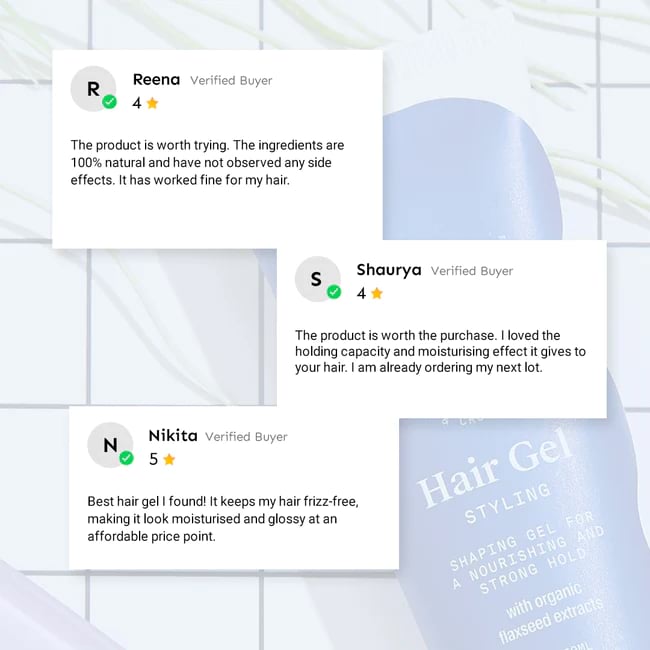650x650 pixels.
Task: Click Verified Buyer label beside Reena
Action: click(x=231, y=80)
